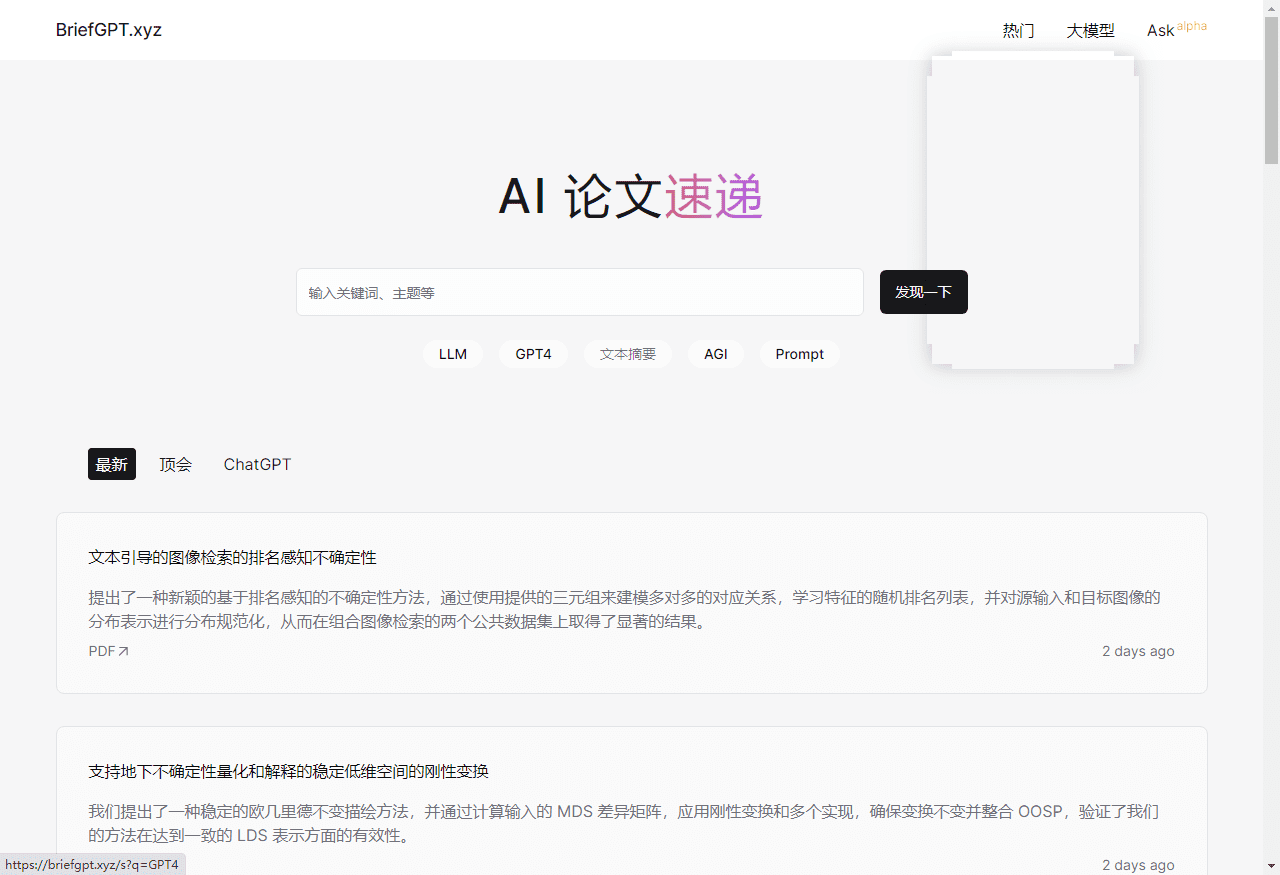Toggle the LLM keyword chip
Viewport: 1280px width, 875px height.
coord(453,353)
